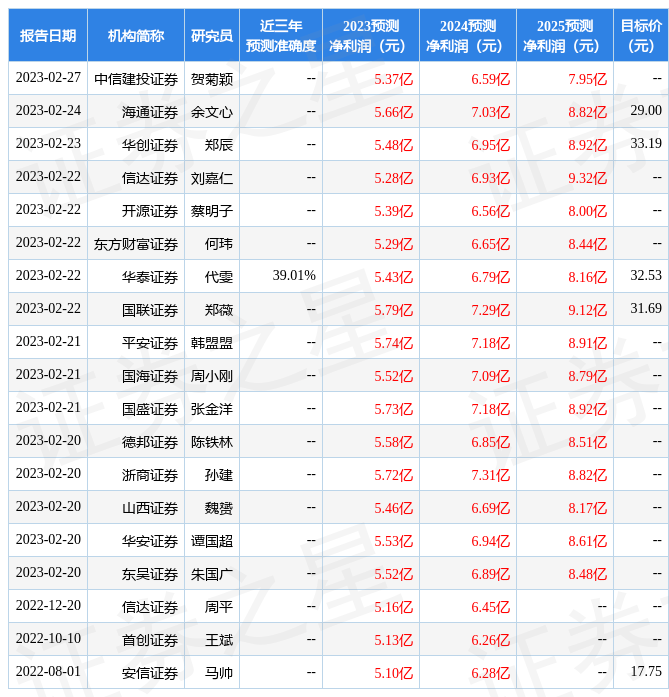This screenshot has width=669, height=697.
Task: Click 2025 profit value 9.32亿
Action: [587, 178]
